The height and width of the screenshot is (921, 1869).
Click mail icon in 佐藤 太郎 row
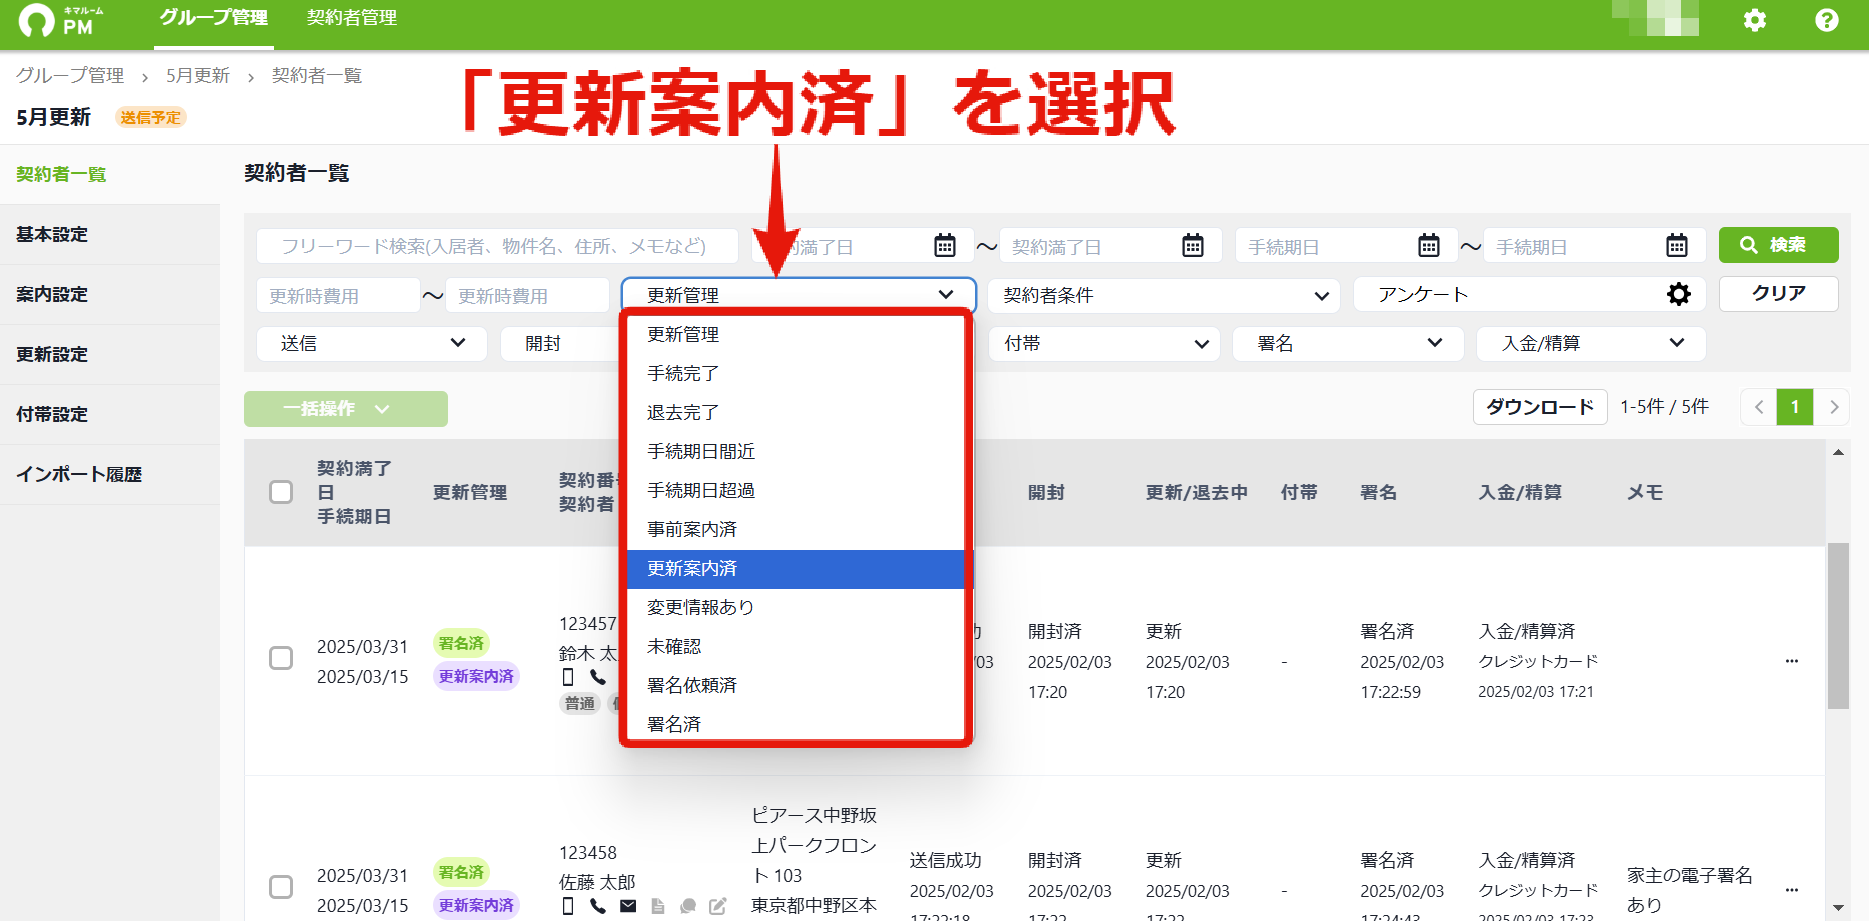pyautogui.click(x=628, y=906)
